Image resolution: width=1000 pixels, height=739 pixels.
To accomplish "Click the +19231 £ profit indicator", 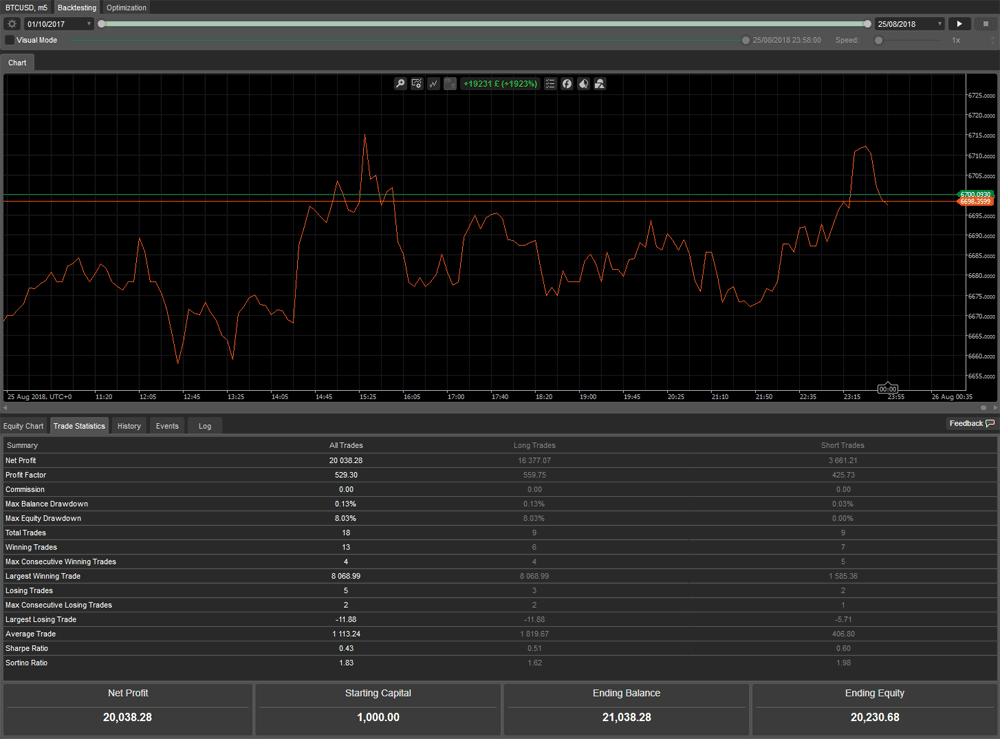I will click(x=501, y=84).
